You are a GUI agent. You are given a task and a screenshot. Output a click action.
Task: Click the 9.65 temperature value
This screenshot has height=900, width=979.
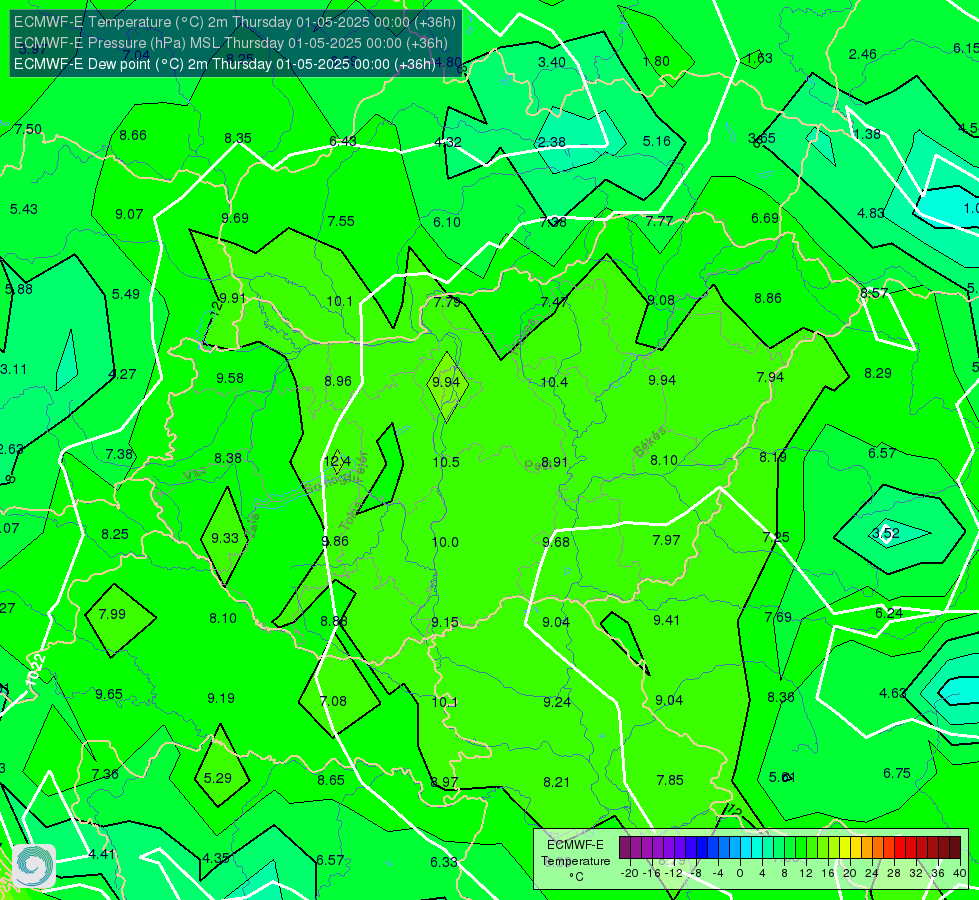109,695
